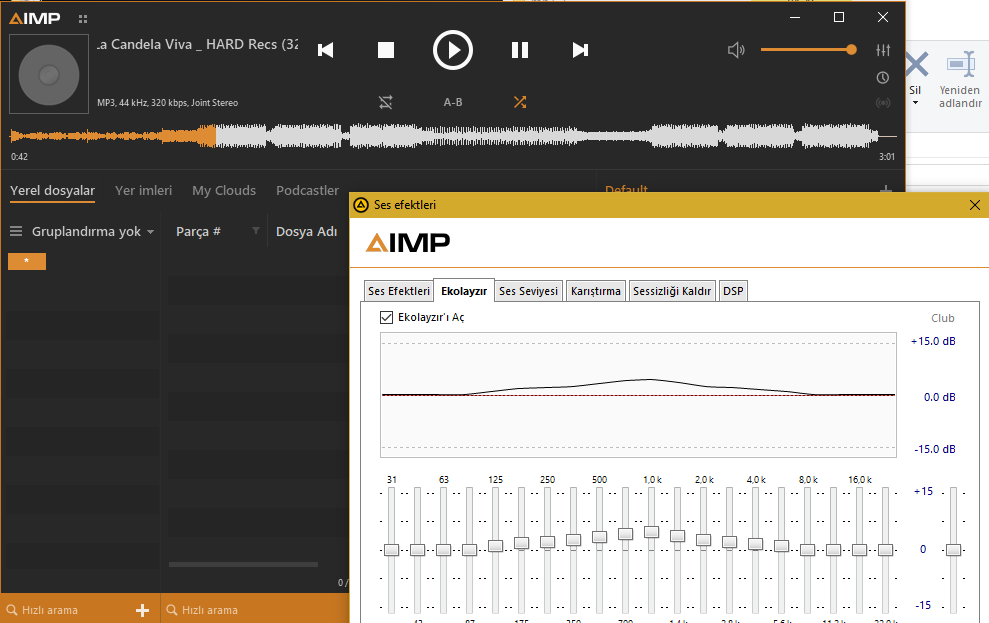The height and width of the screenshot is (623, 989).
Task: Skip to the next track
Action: (x=580, y=50)
